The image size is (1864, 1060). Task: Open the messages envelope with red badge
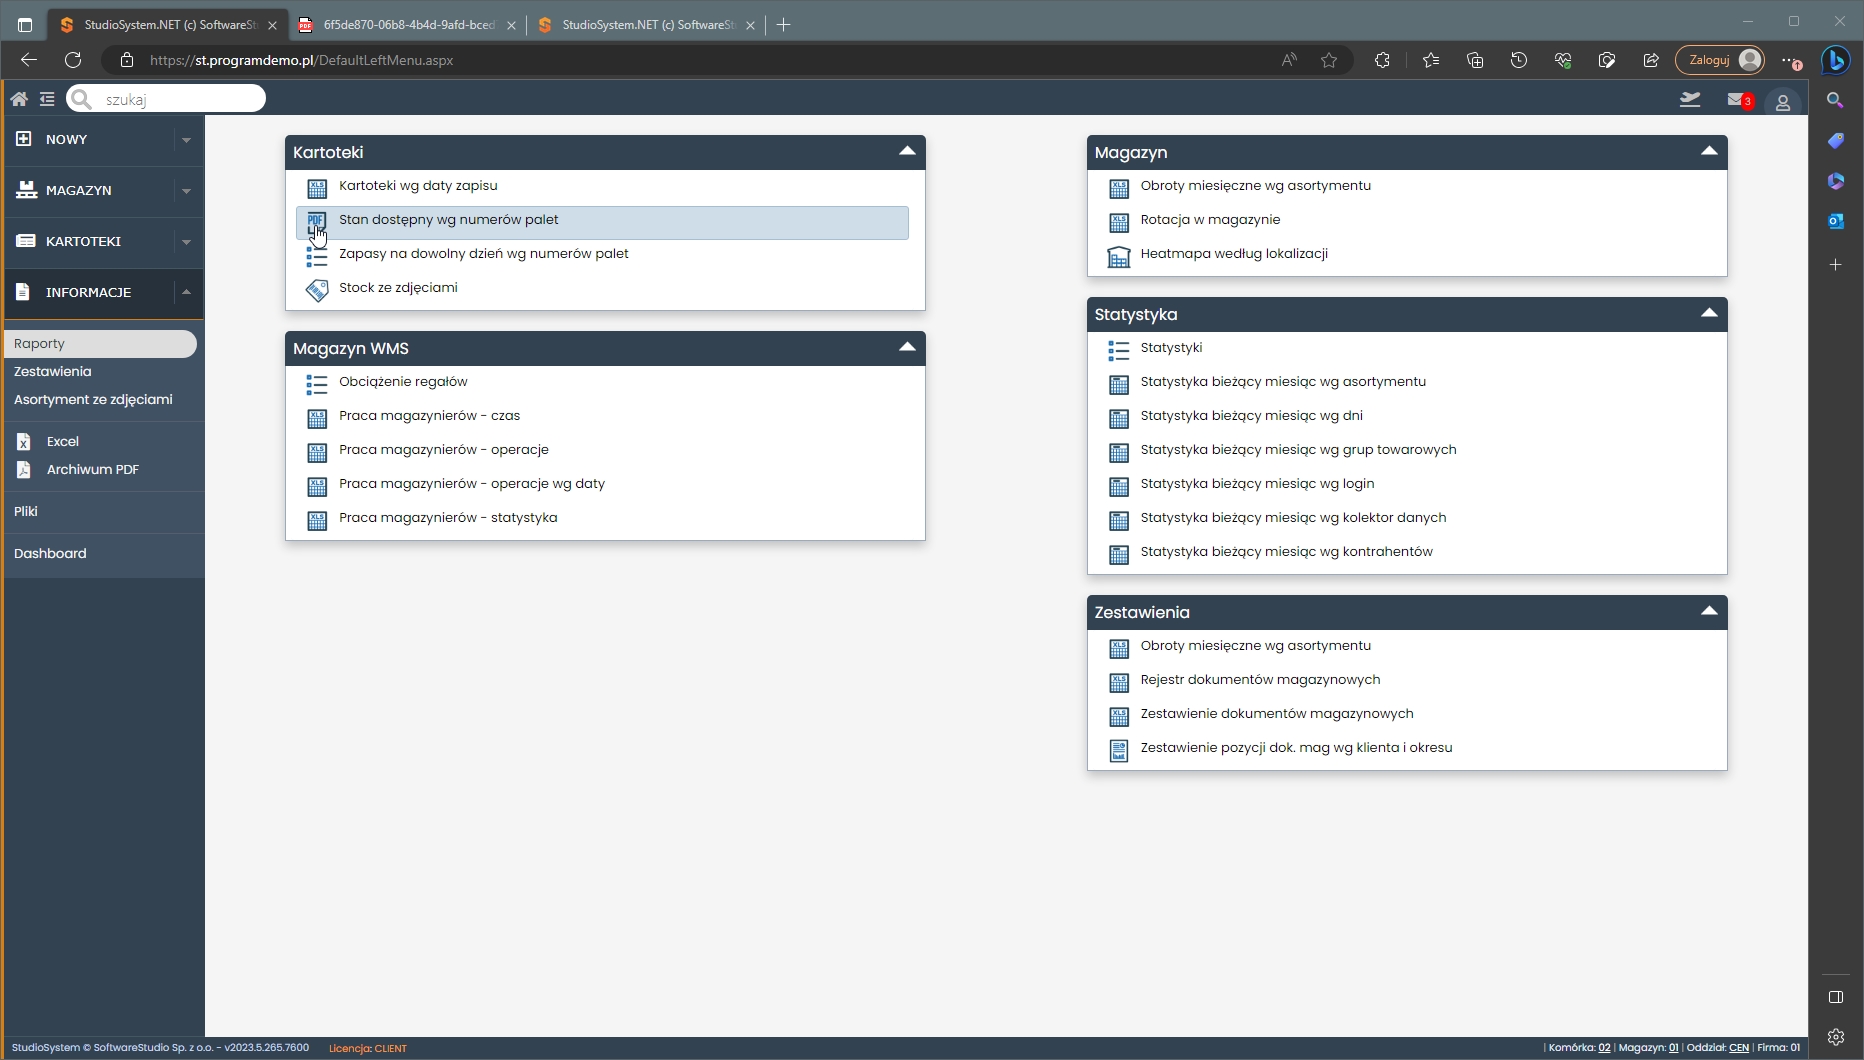pyautogui.click(x=1737, y=100)
